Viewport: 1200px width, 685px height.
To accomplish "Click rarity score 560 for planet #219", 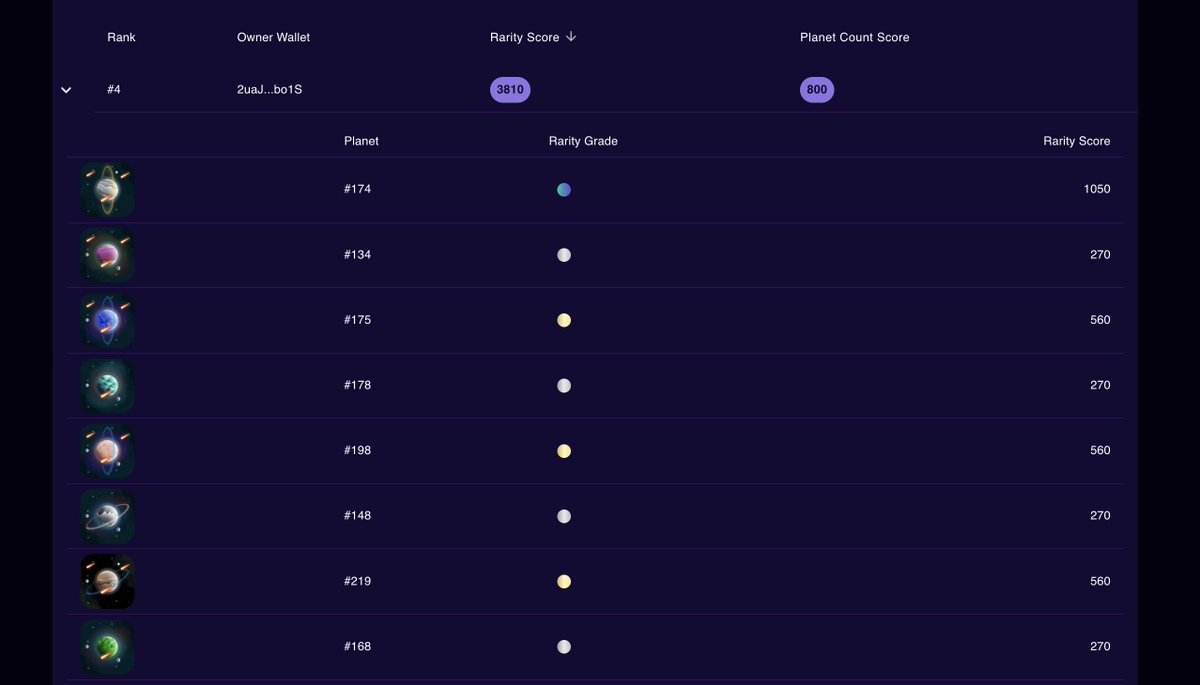I will 1100,581.
